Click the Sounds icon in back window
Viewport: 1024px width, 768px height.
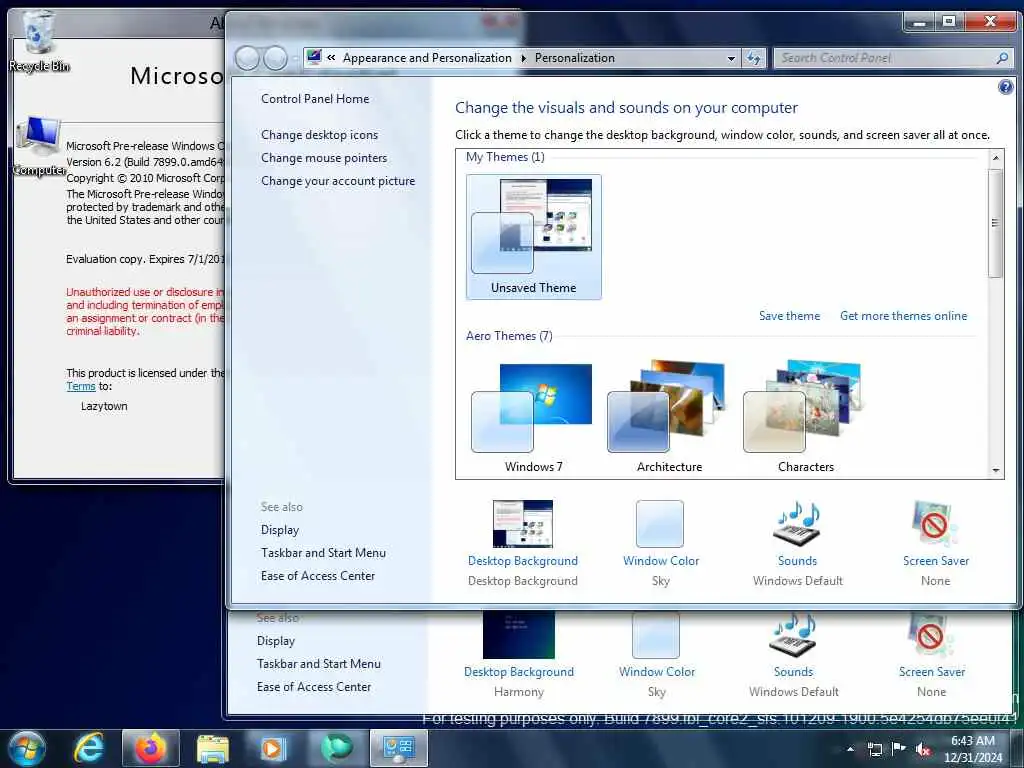point(793,635)
